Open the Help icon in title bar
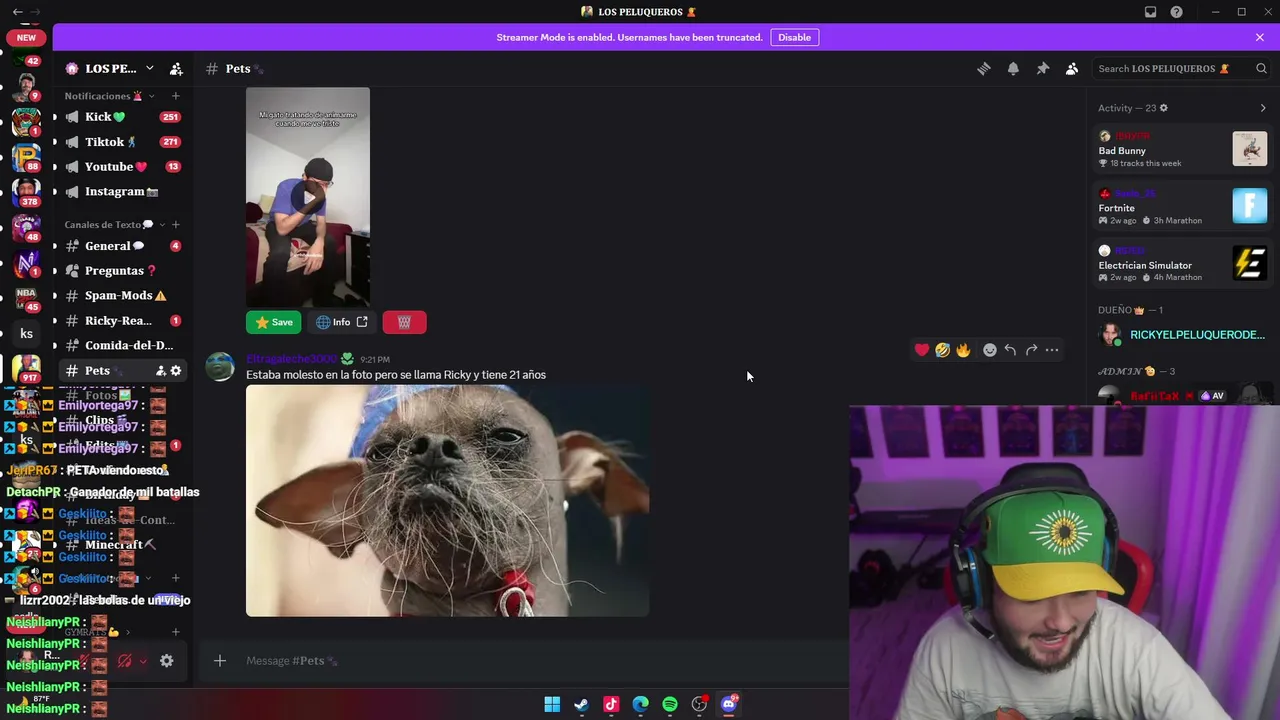 (1177, 12)
